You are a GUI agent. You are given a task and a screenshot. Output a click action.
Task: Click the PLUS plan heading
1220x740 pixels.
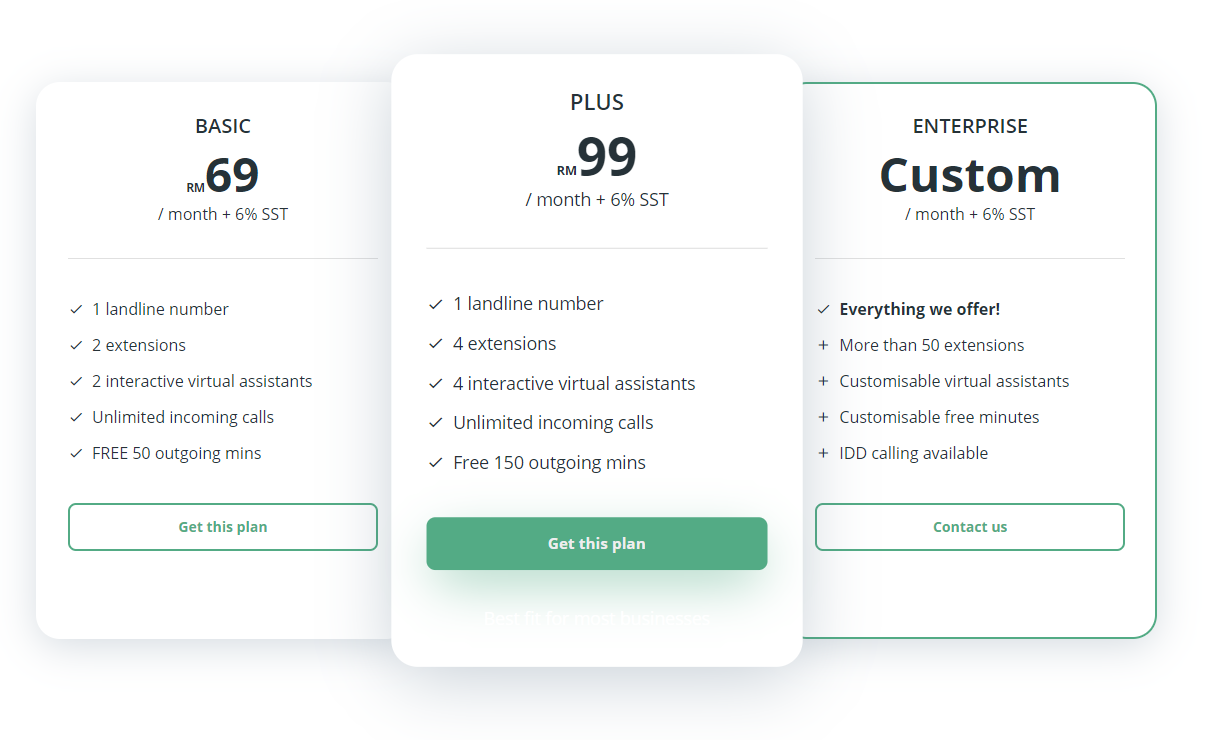597,102
